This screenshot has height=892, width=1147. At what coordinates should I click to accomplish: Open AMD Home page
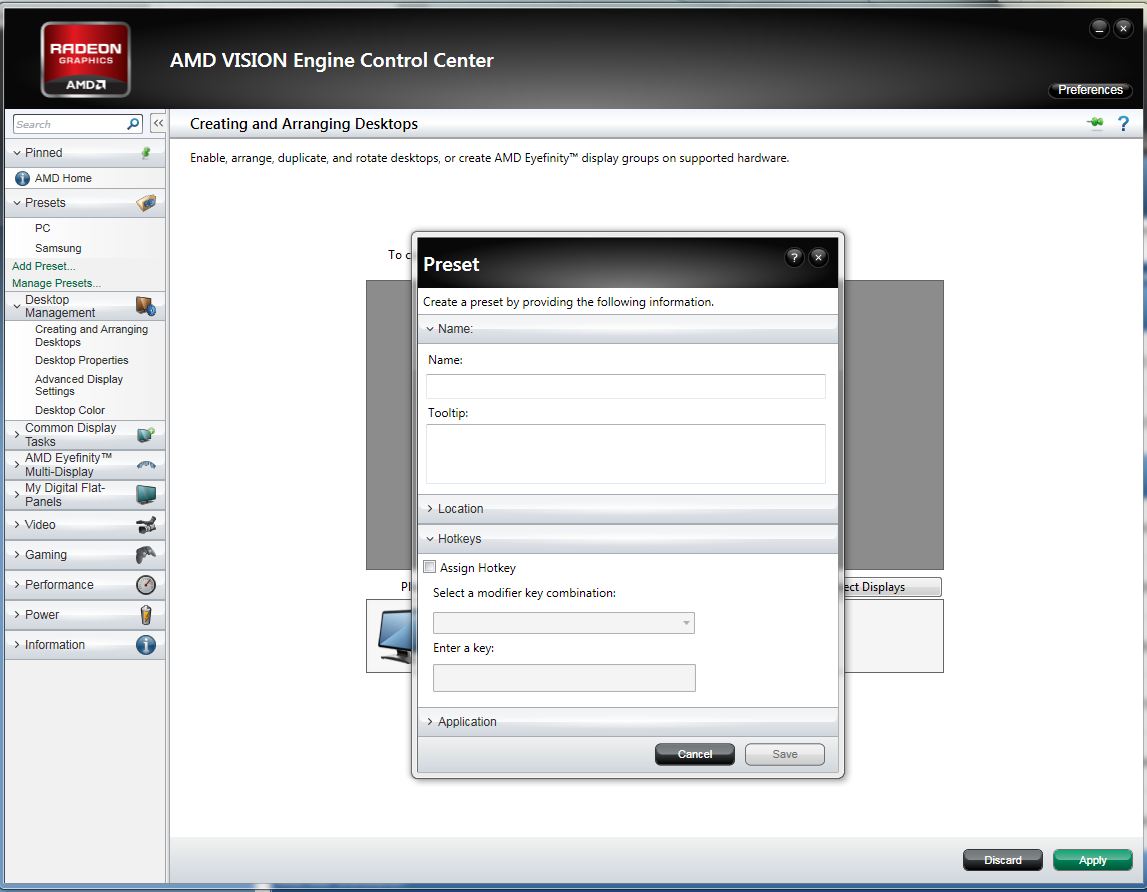click(x=63, y=178)
